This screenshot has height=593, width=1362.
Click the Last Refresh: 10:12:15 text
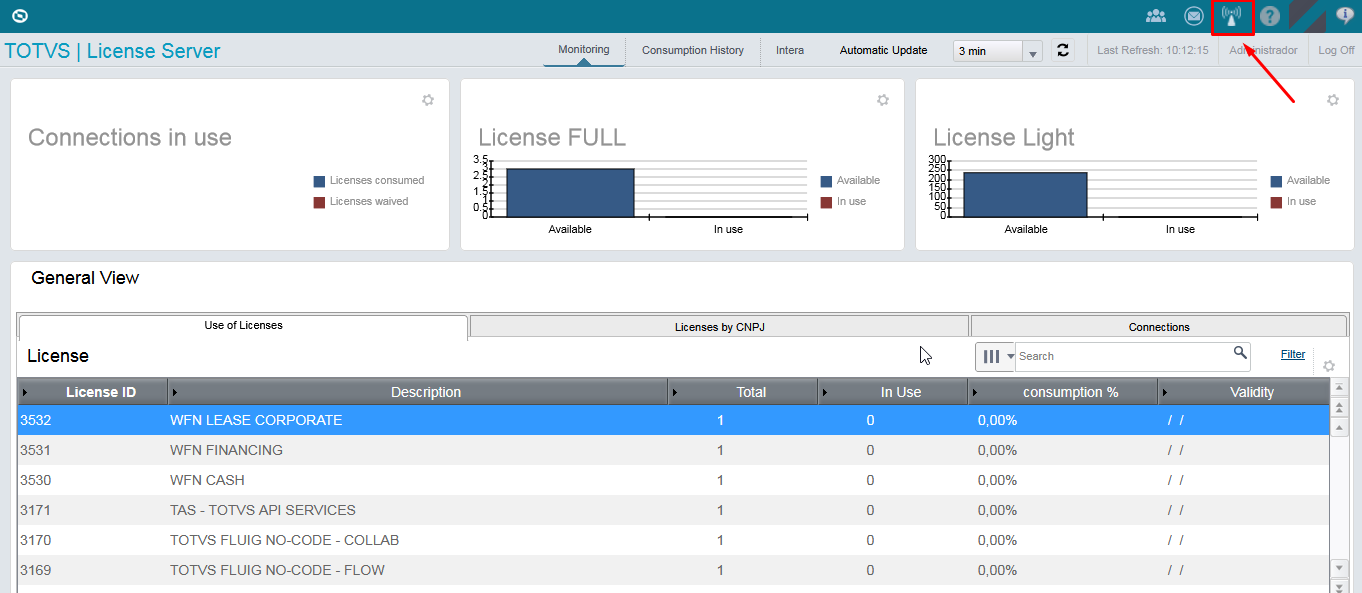1153,50
